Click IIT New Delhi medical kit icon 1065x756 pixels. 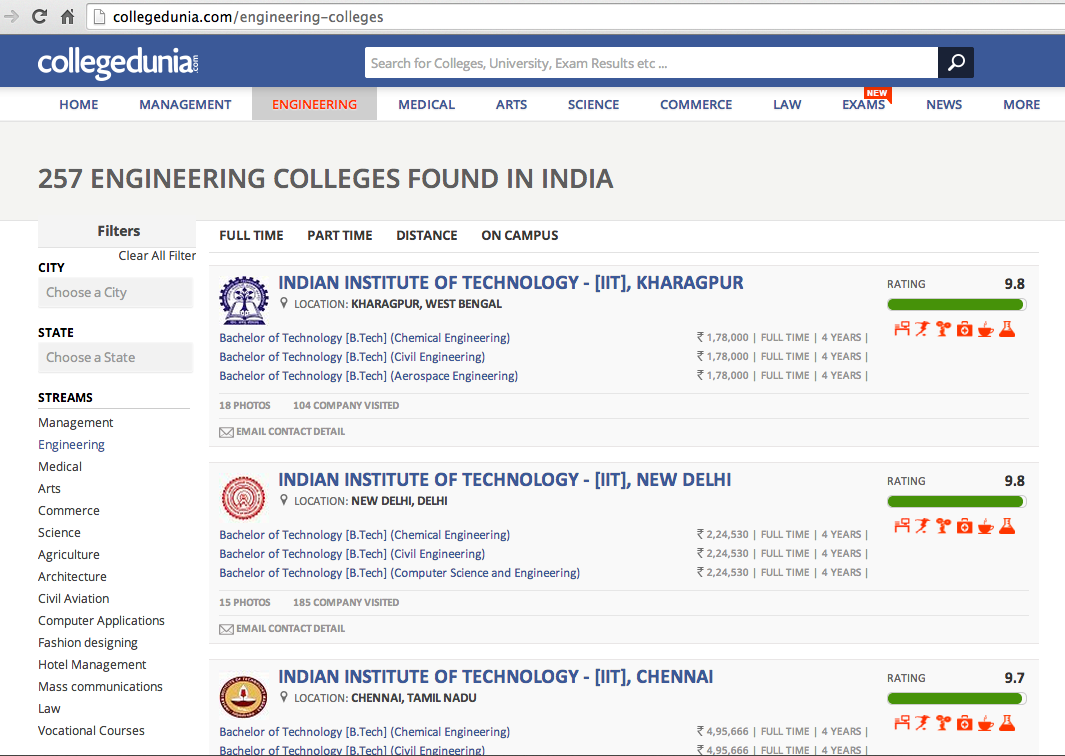click(x=964, y=526)
